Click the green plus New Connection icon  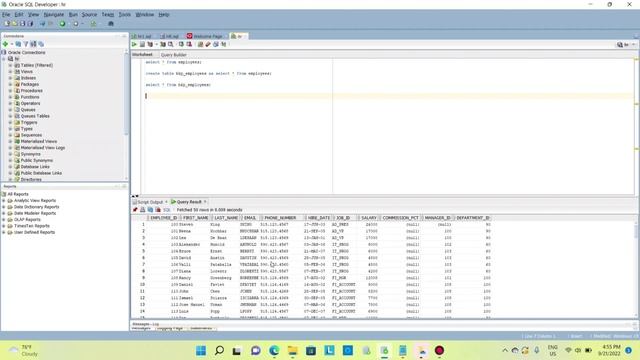pyautogui.click(x=5, y=44)
